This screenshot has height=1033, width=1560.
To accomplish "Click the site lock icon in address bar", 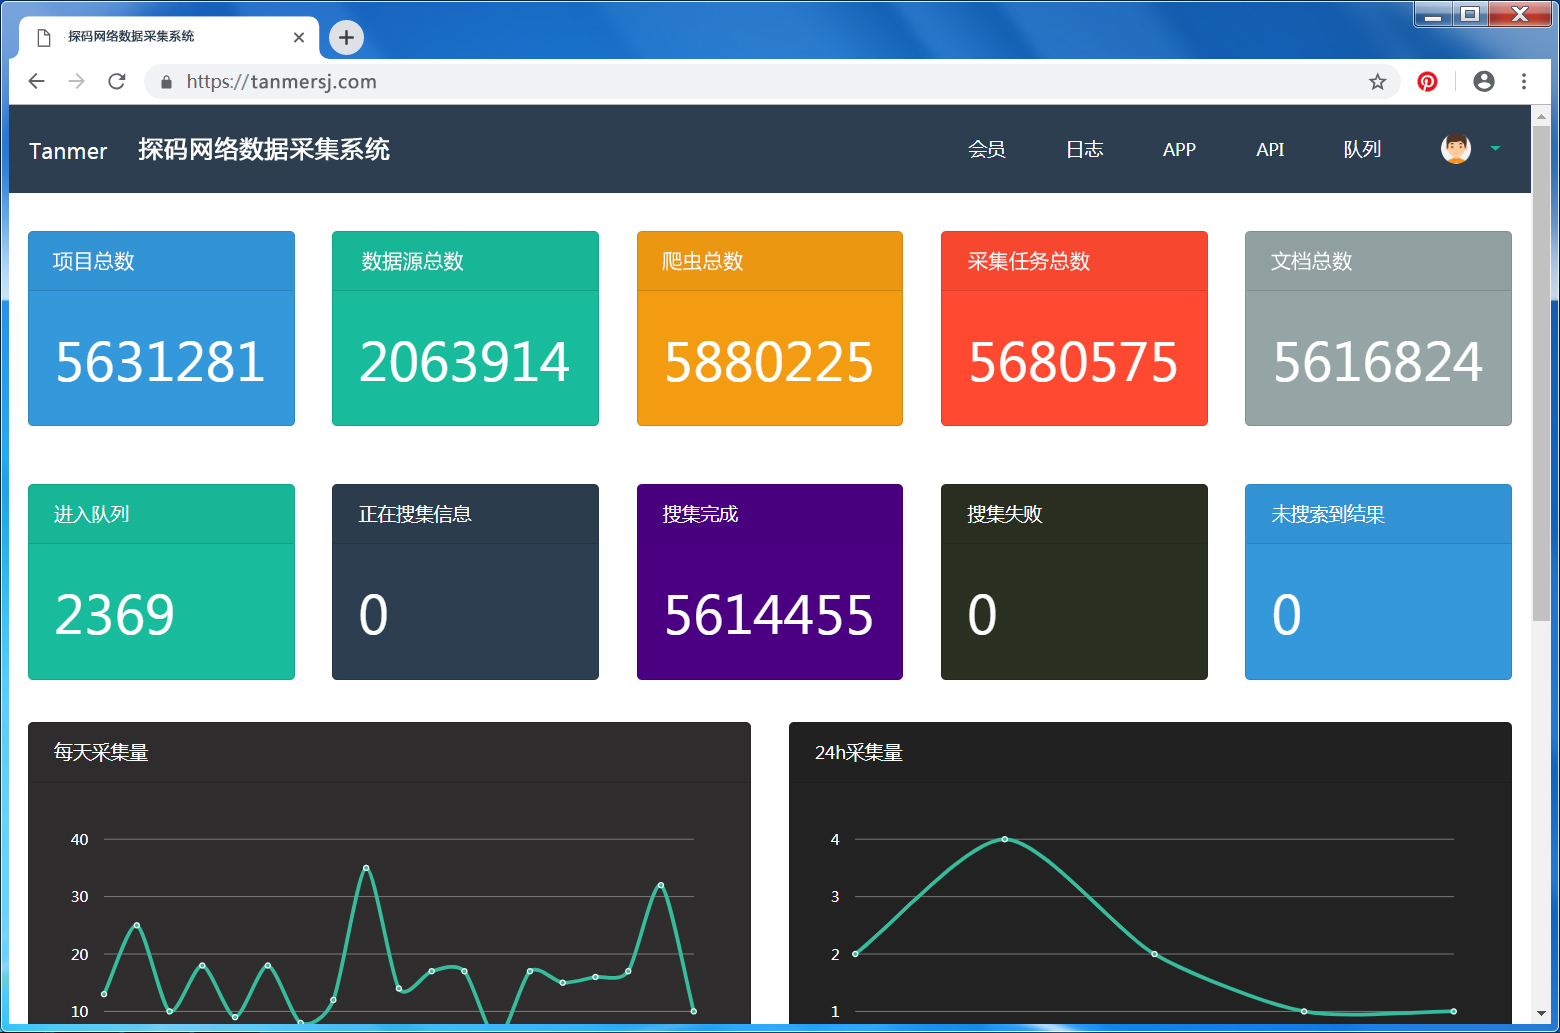I will pyautogui.click(x=166, y=82).
